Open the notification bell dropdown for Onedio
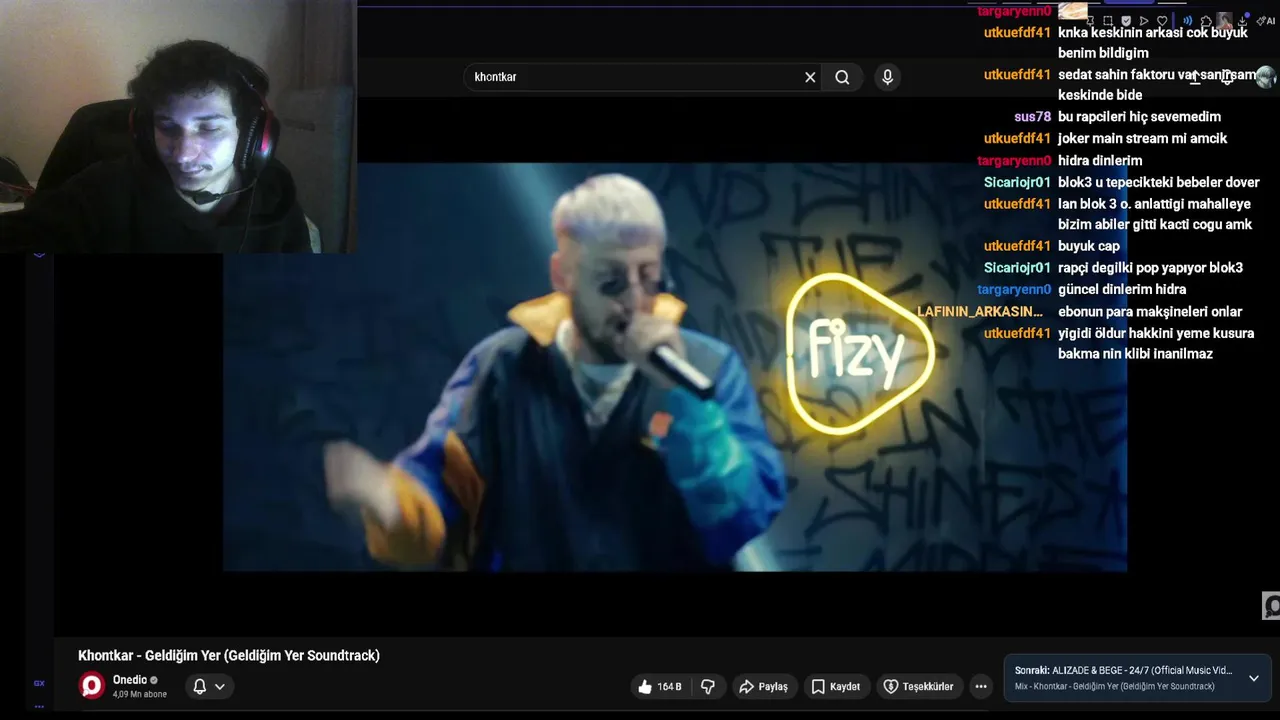 click(209, 686)
